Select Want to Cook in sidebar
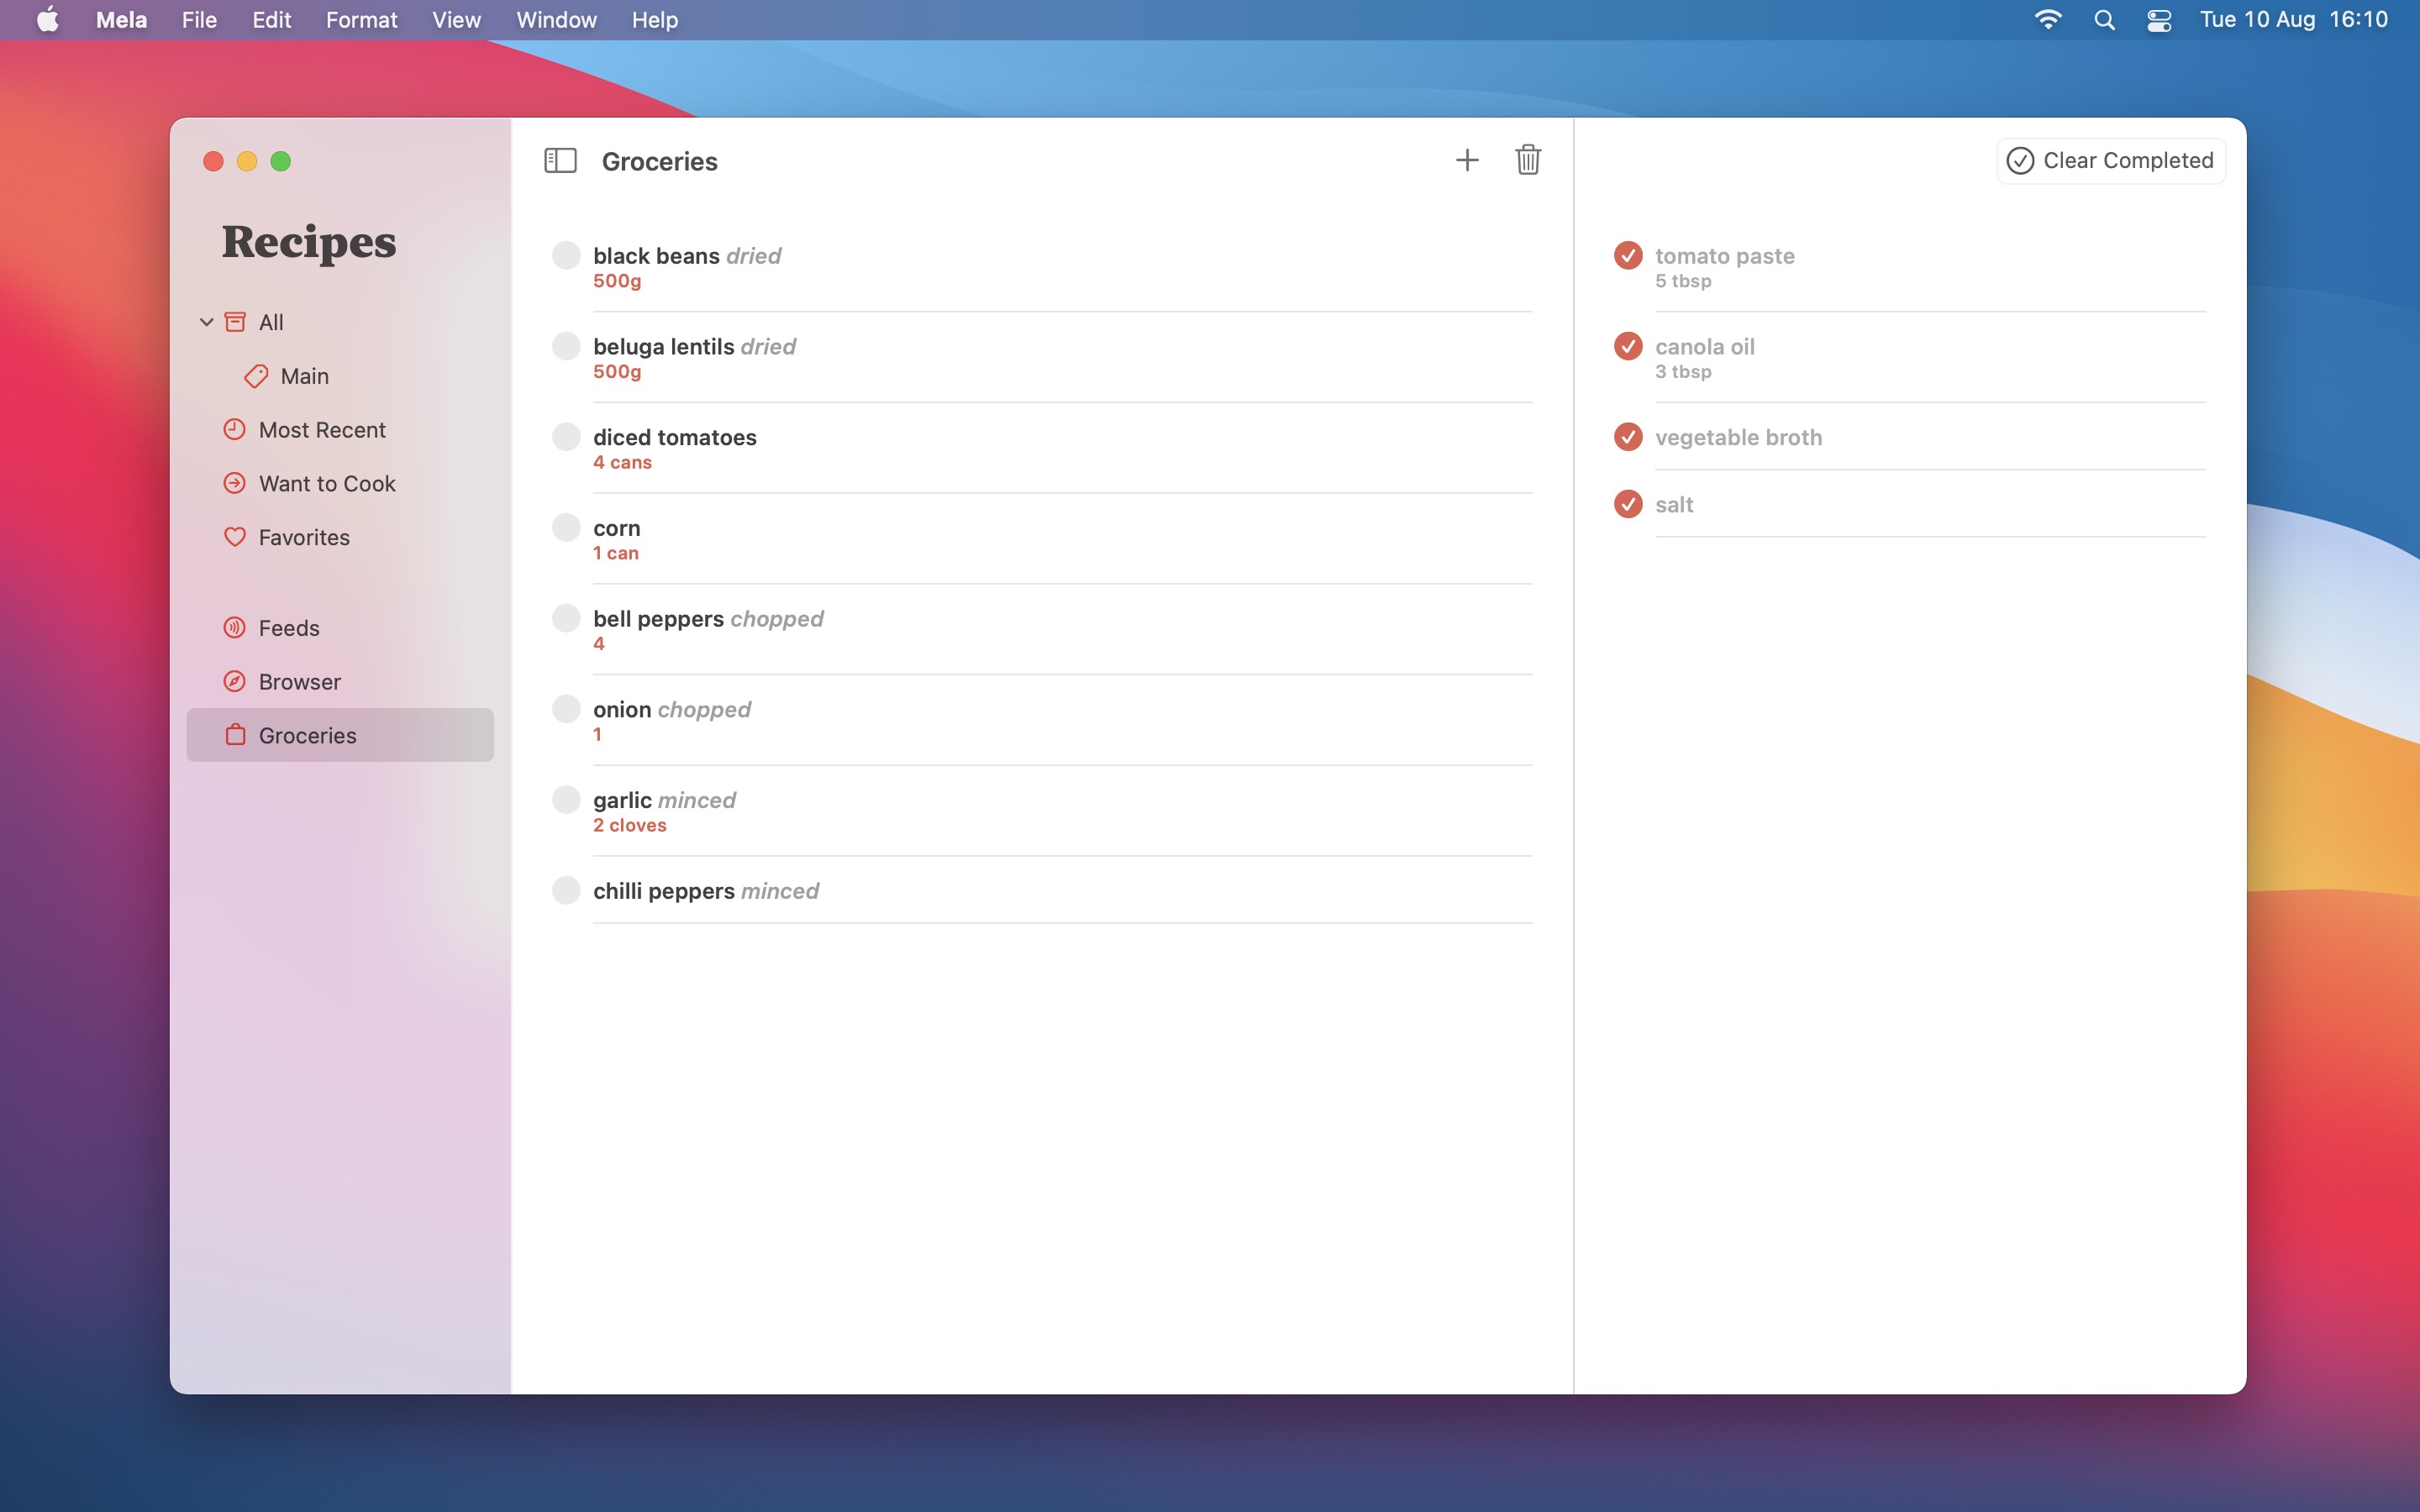The width and height of the screenshot is (2420, 1512). 340,484
